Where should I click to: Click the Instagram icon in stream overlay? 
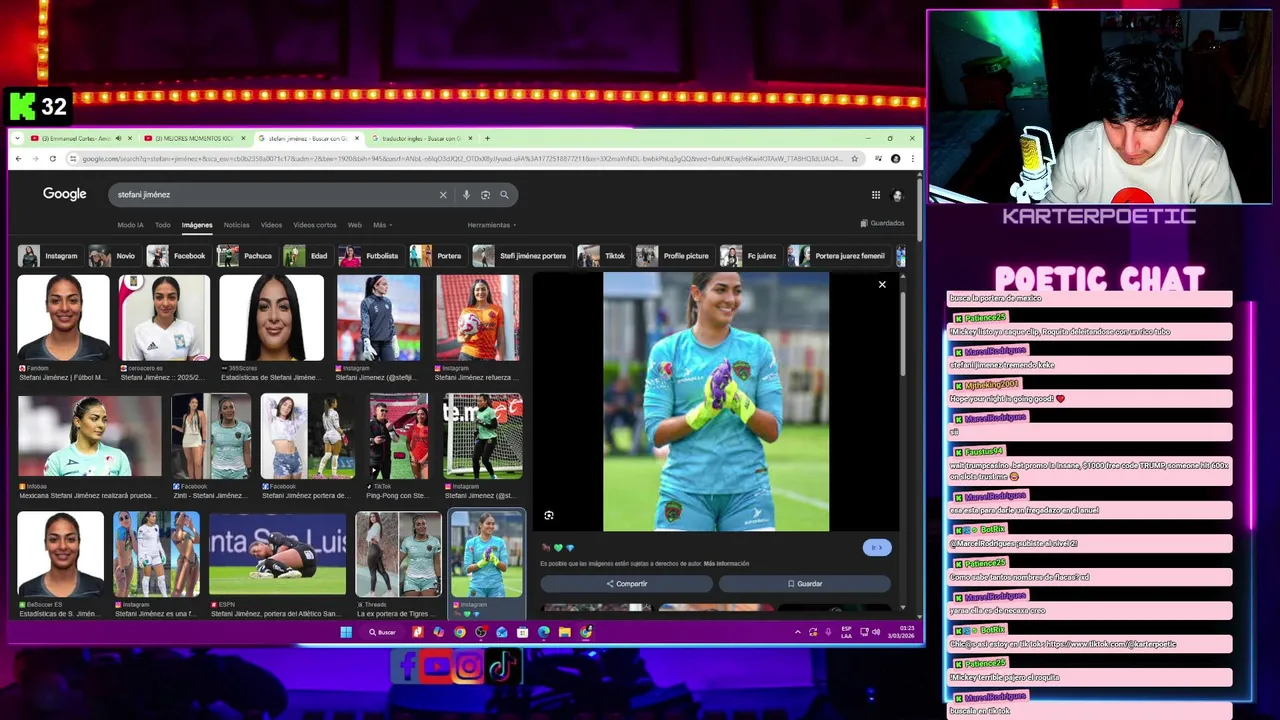click(x=469, y=666)
